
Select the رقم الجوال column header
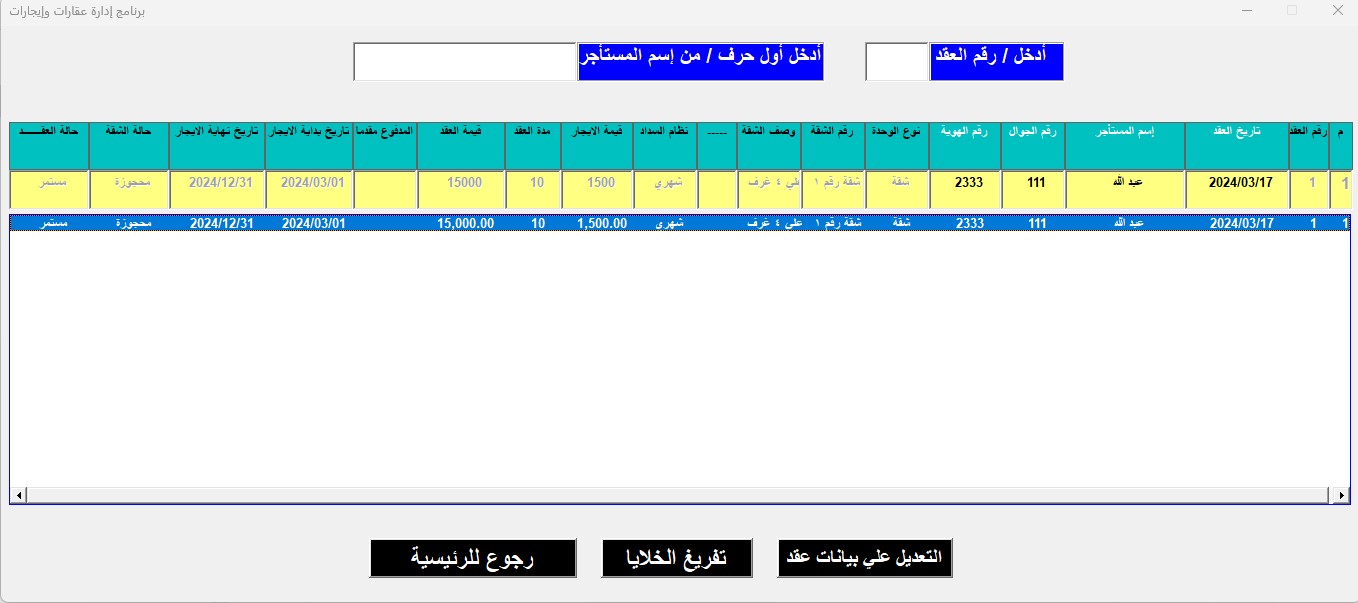point(1033,146)
